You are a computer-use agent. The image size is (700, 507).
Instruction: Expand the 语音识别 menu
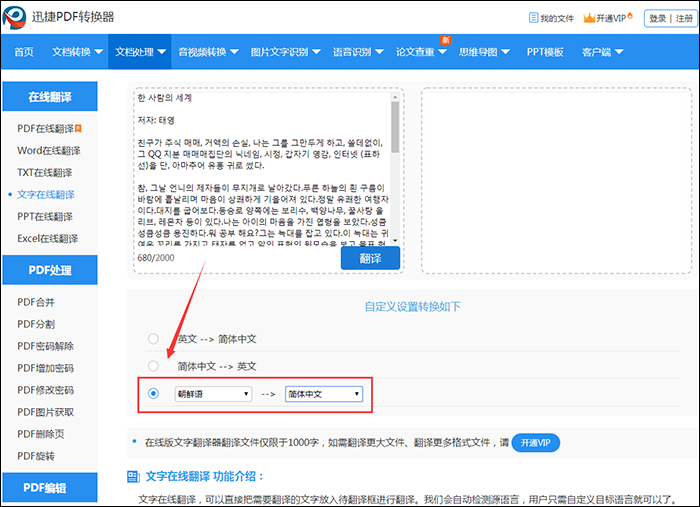click(358, 52)
